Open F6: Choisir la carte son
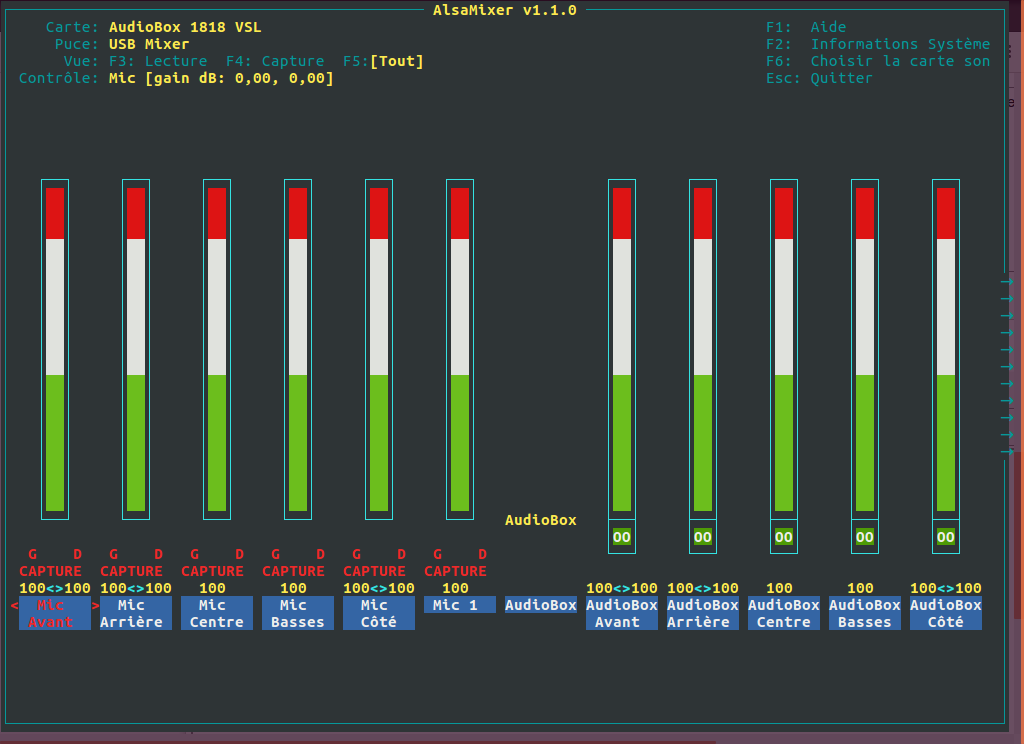Screen dimensions: 1024x744 pyautogui.click(x=878, y=61)
